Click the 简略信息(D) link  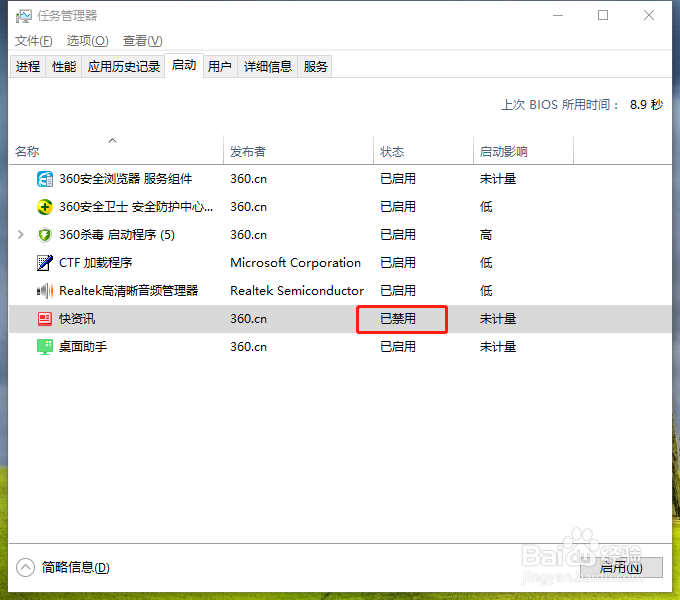75,567
